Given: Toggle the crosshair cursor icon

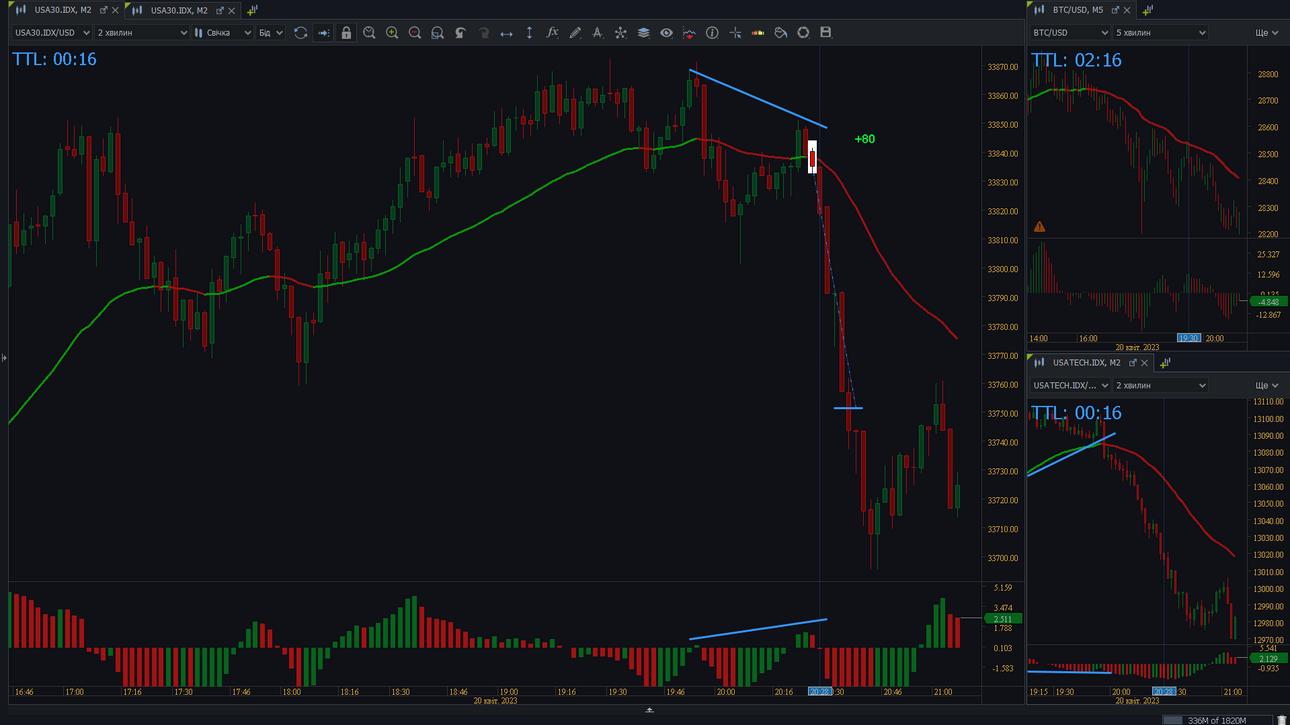Looking at the screenshot, I should (x=735, y=33).
